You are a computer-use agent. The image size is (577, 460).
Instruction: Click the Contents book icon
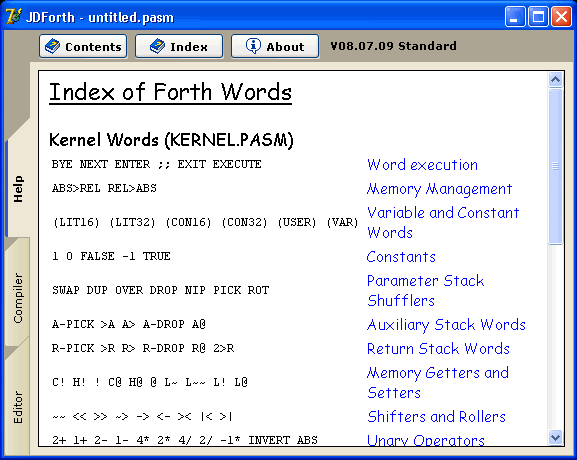tap(52, 46)
